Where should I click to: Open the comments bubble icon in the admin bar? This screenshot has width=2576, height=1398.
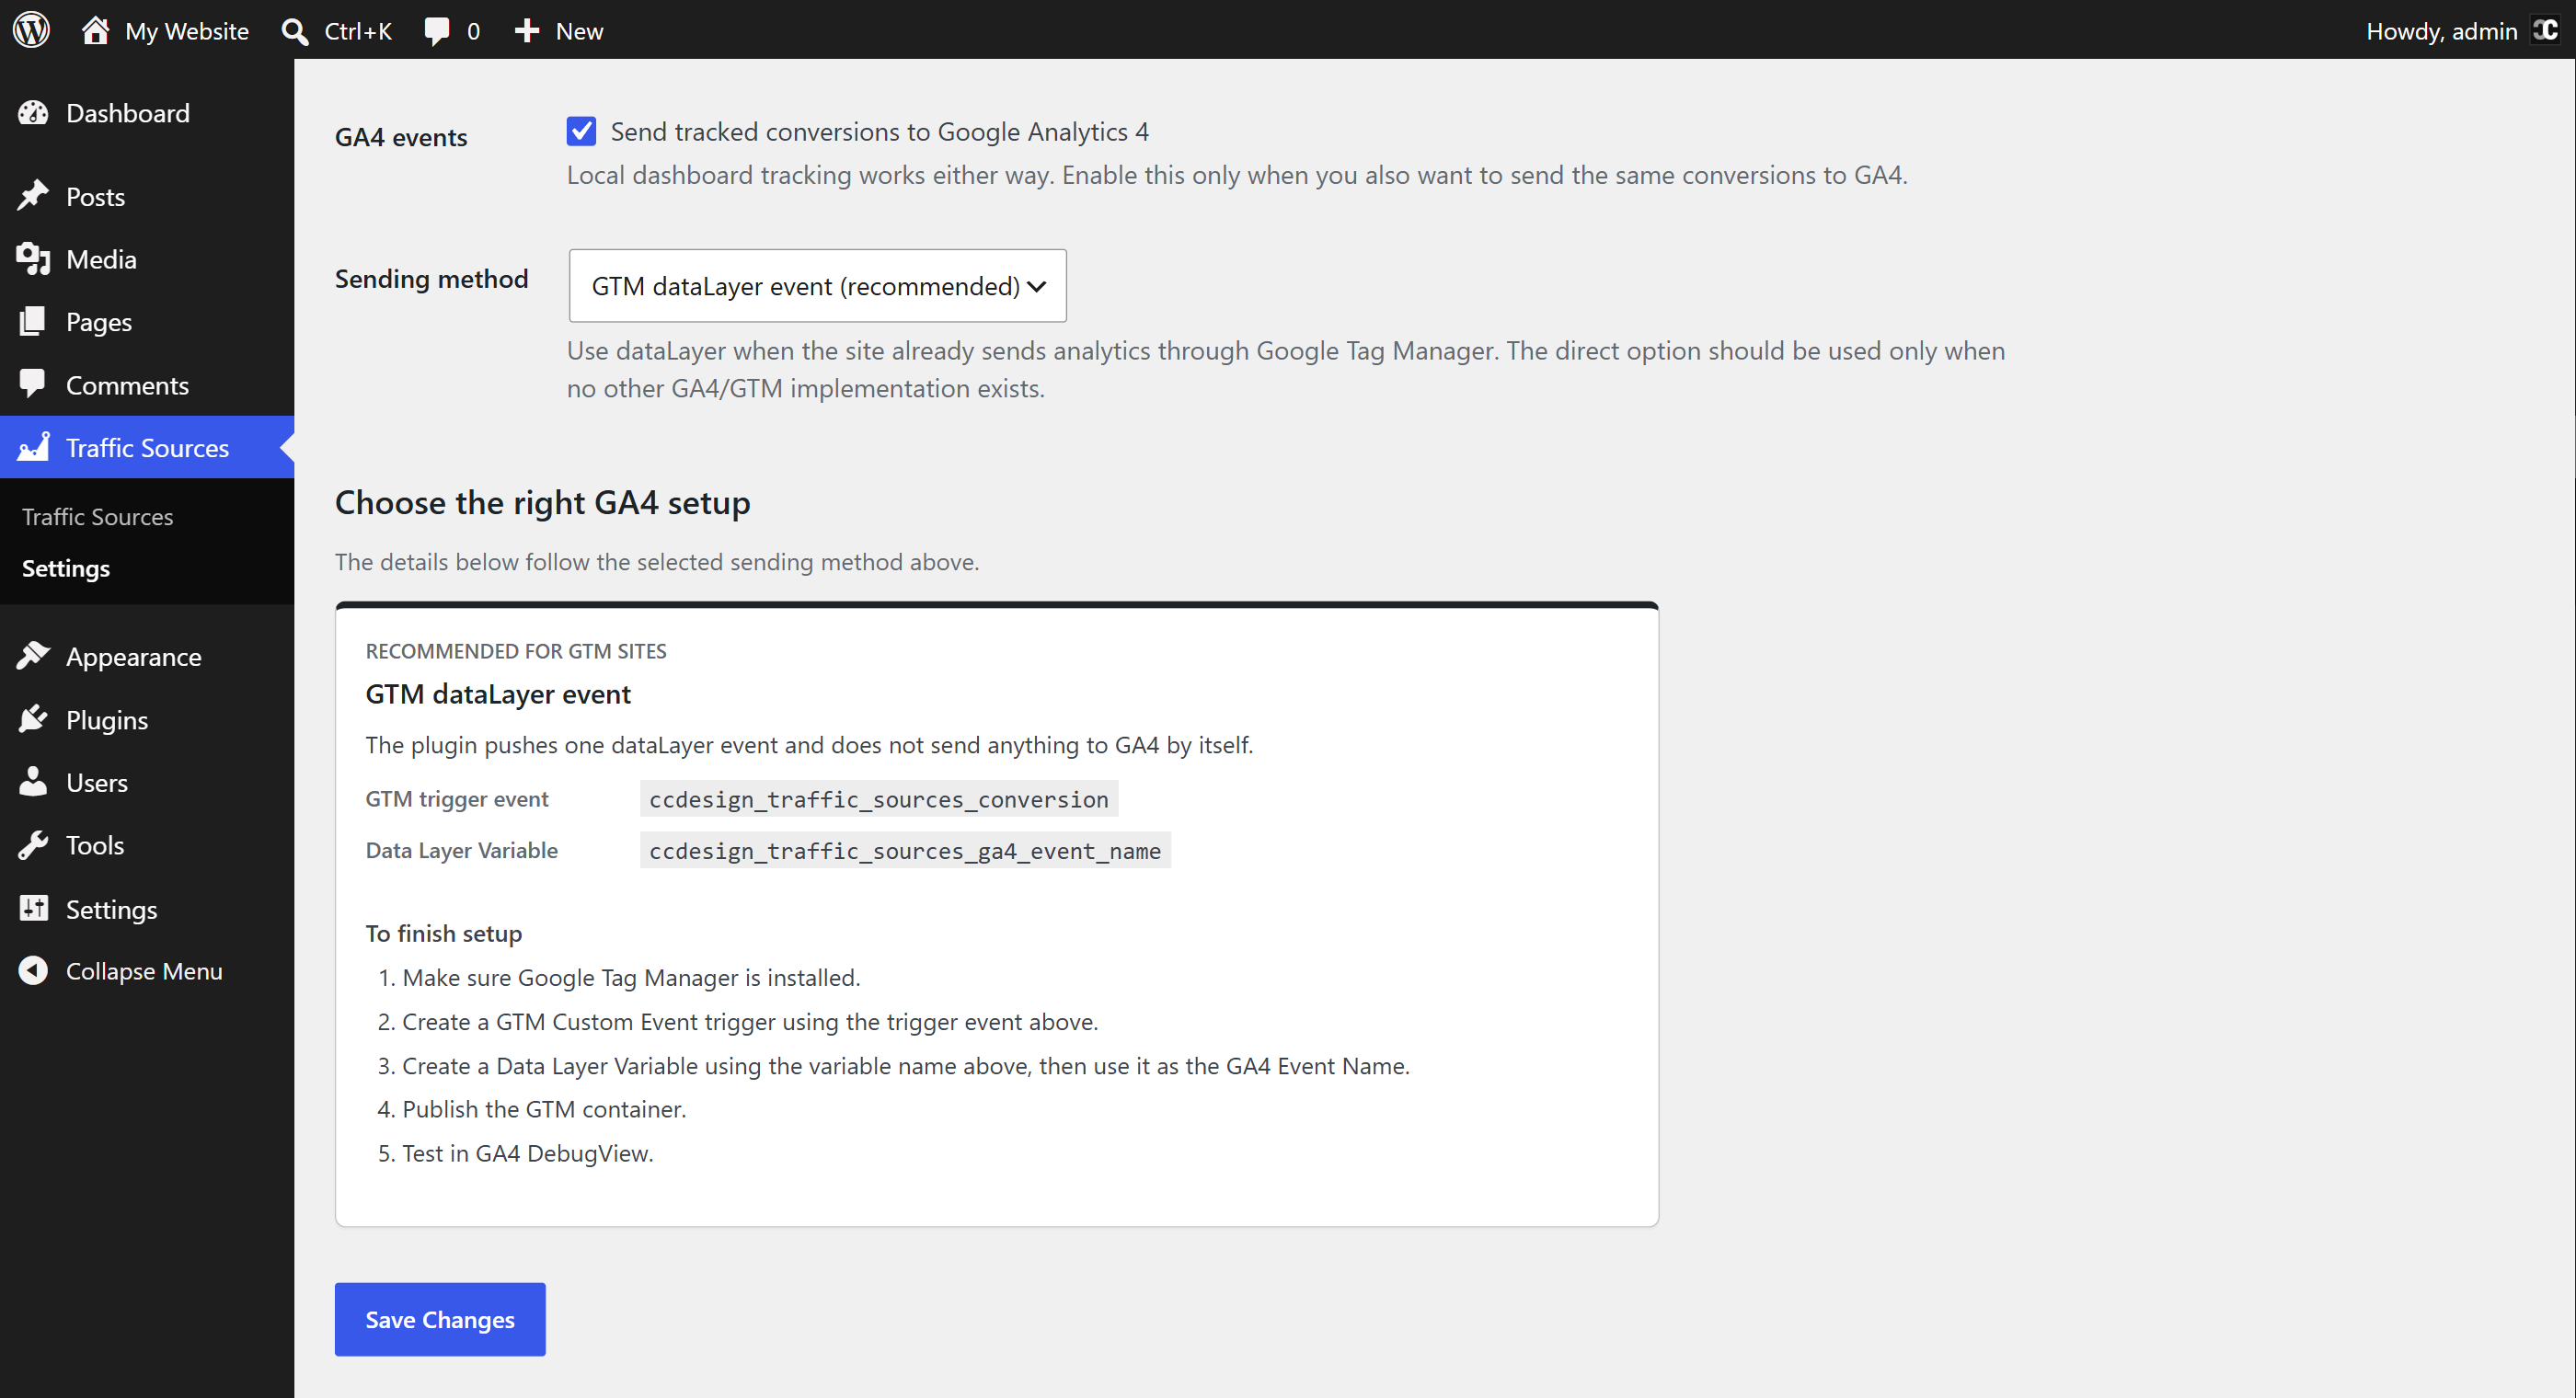click(x=437, y=31)
